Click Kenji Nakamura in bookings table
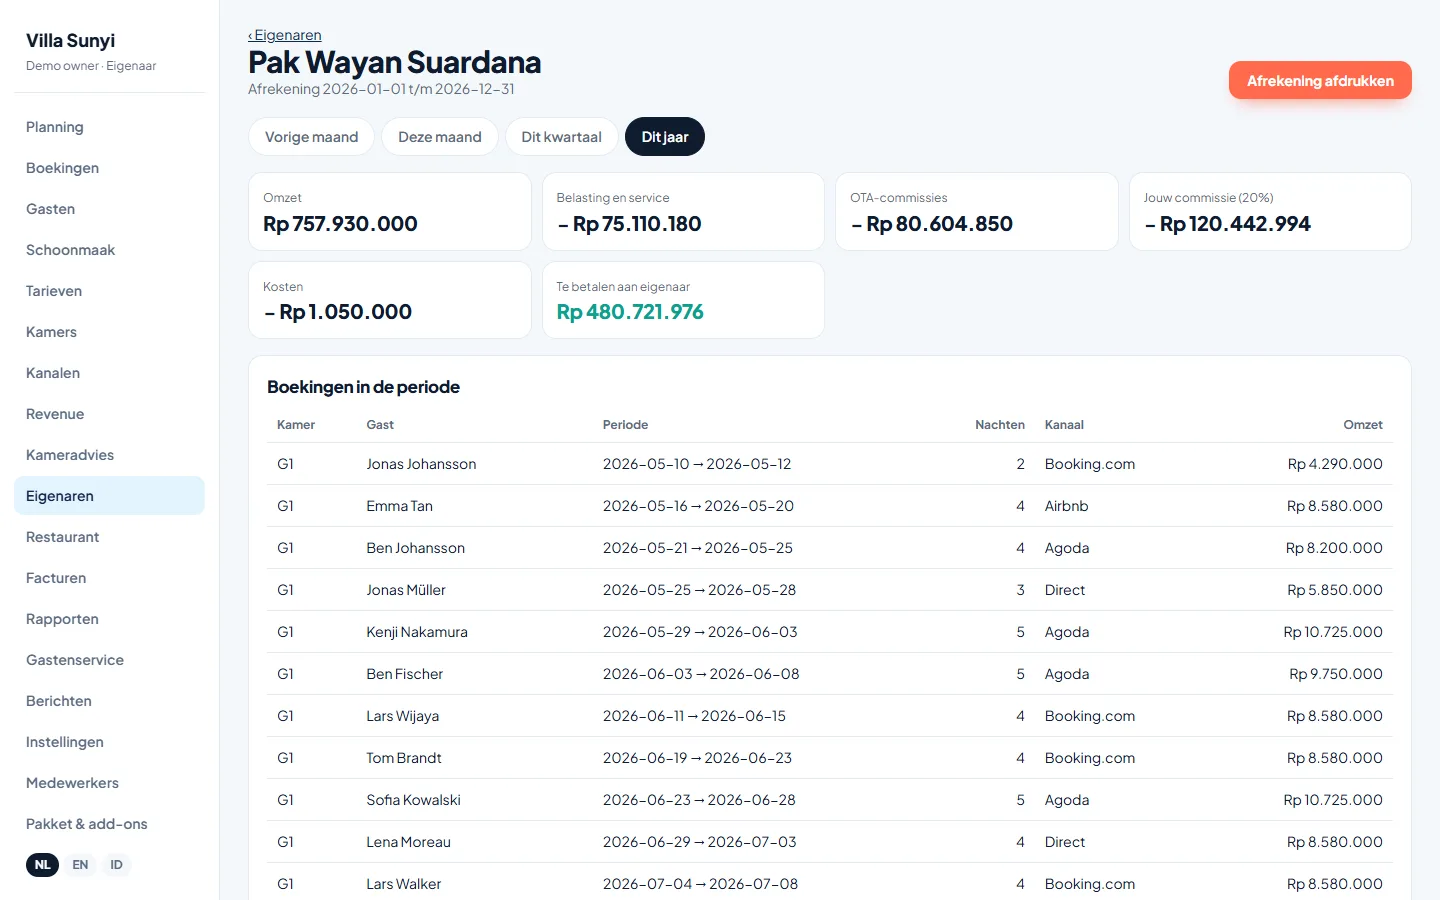Screen dimensions: 1440x900 [x=417, y=632]
